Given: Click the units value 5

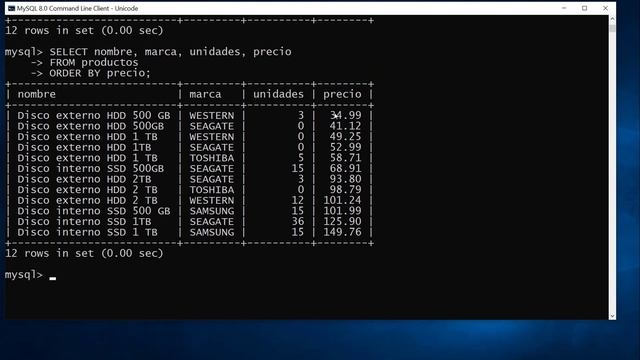Looking at the screenshot, I should tap(301, 158).
